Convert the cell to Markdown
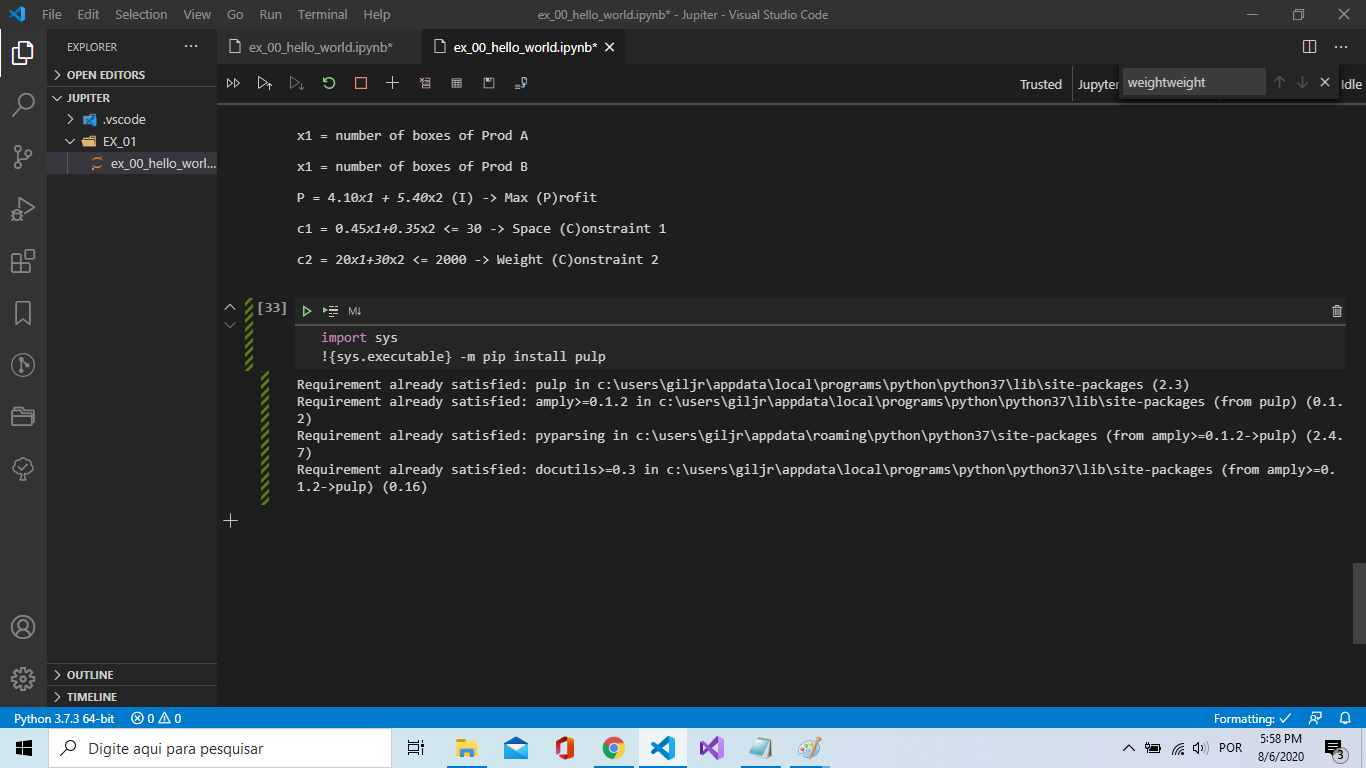 (354, 310)
